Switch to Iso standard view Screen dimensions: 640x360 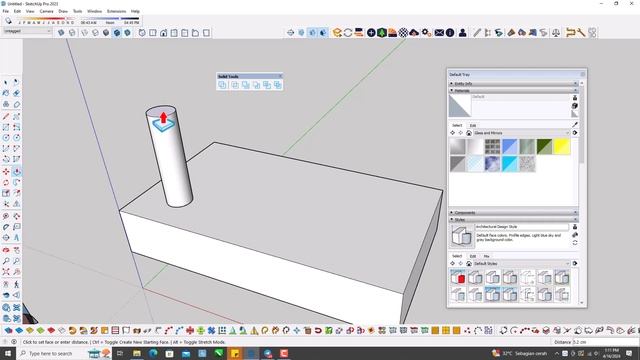142,33
